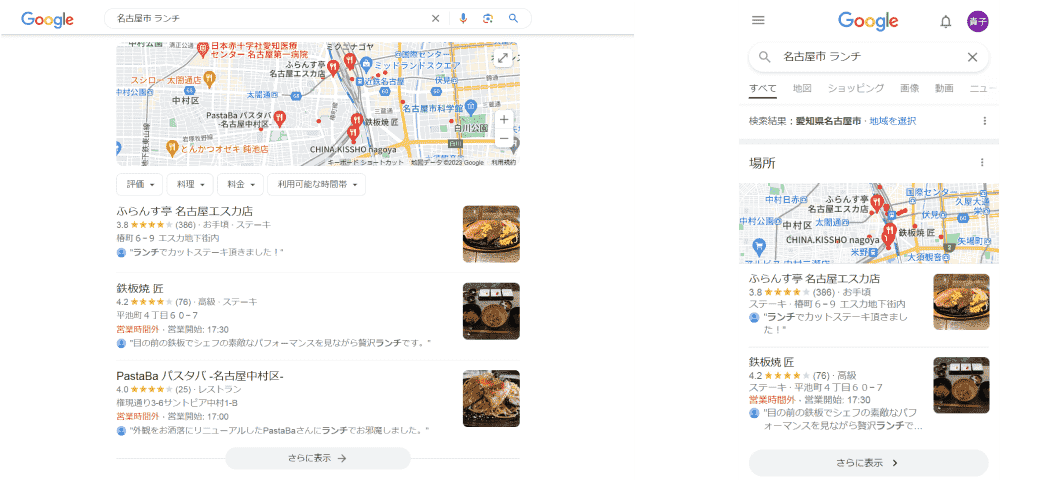Click mobile Google logo
Viewport: 1050px width, 480px height.
coord(868,21)
